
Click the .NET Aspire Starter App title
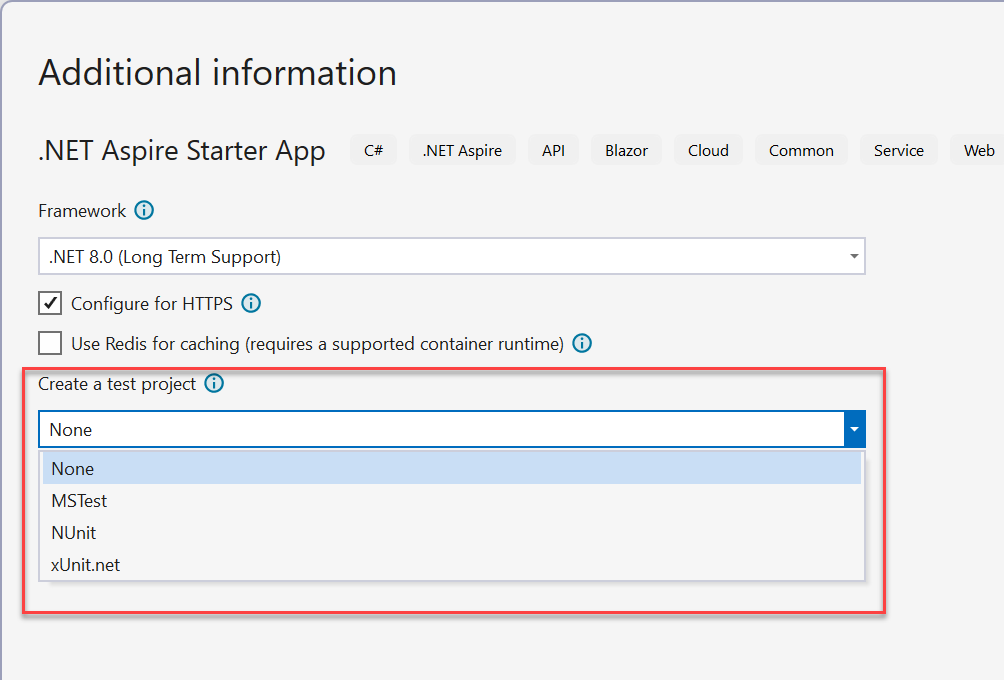click(x=182, y=151)
